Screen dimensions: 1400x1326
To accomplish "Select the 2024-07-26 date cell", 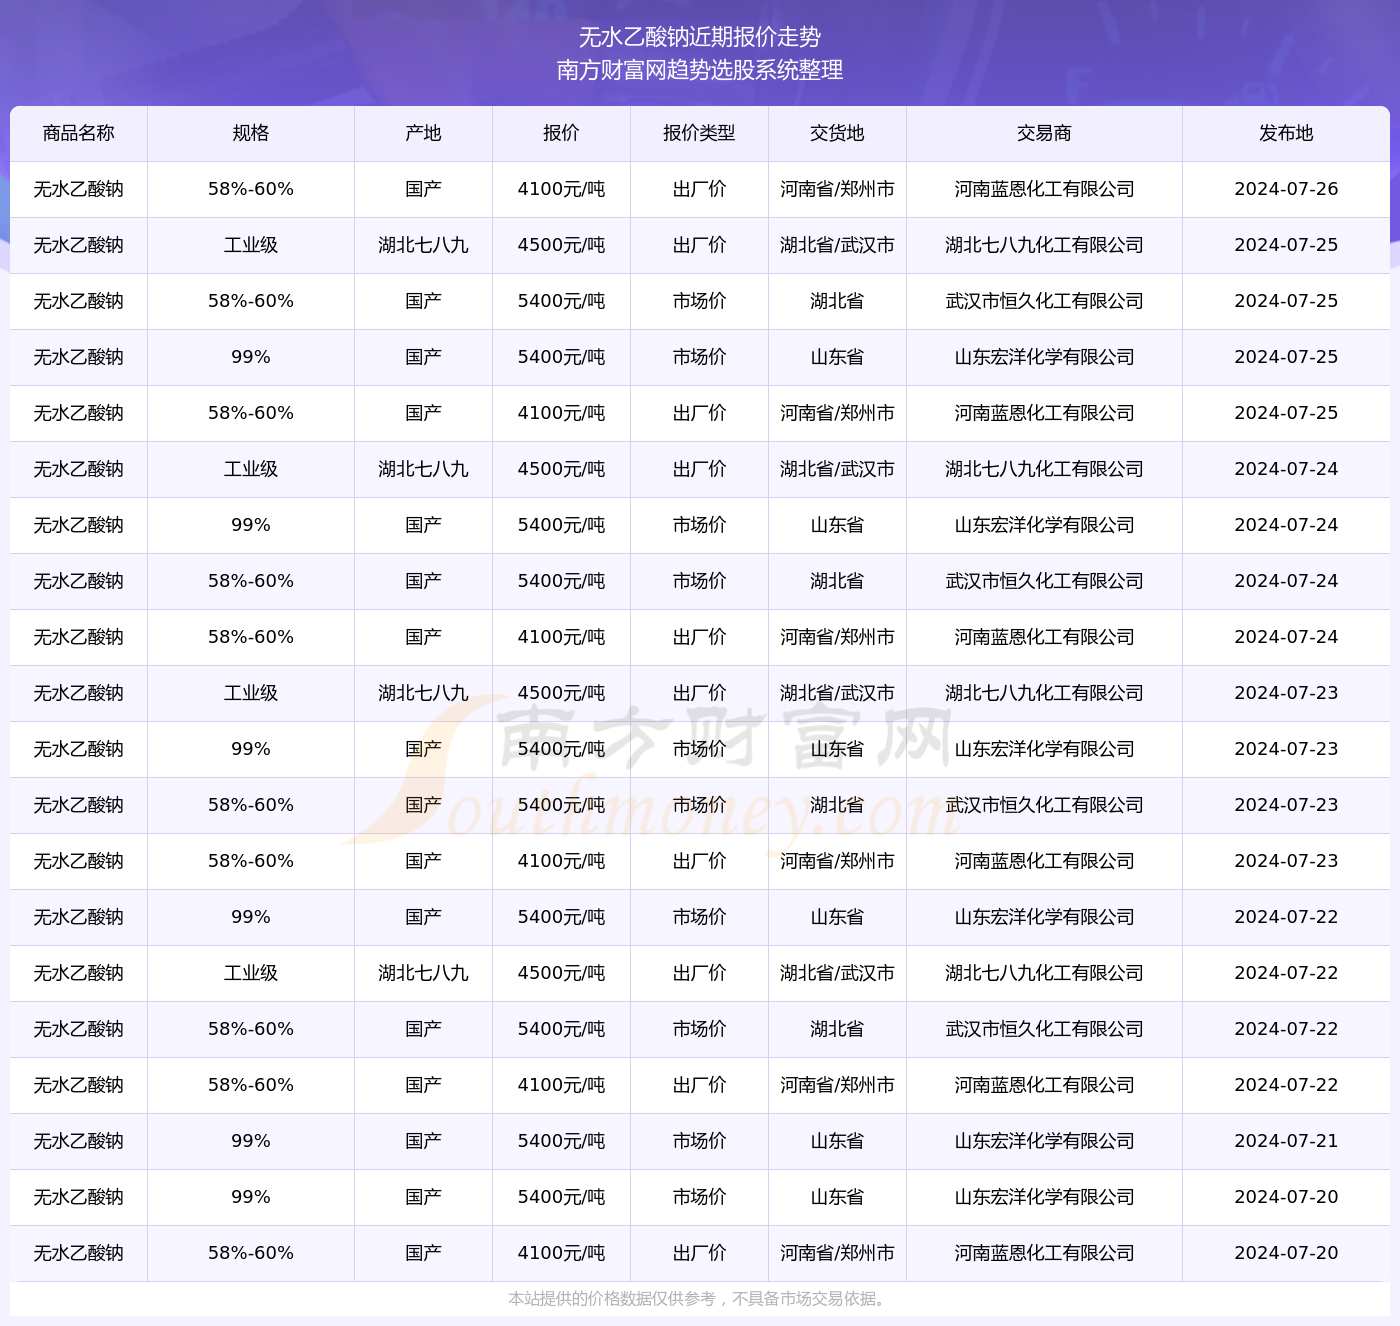I will coord(1286,189).
